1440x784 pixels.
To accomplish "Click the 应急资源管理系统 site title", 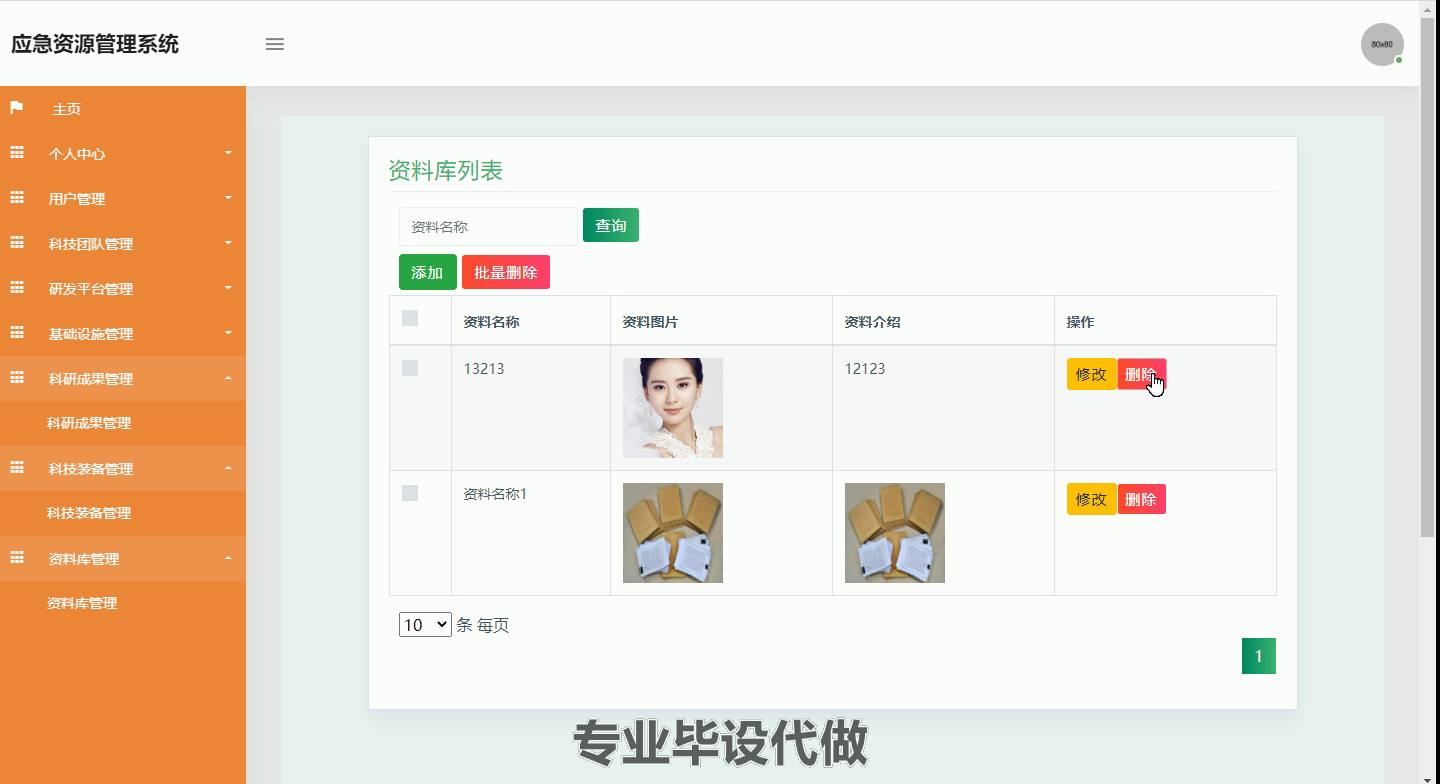I will (x=95, y=44).
